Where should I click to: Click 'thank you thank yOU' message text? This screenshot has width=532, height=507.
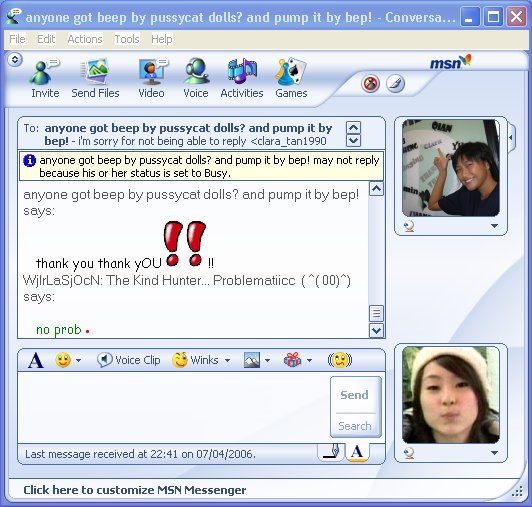99,263
